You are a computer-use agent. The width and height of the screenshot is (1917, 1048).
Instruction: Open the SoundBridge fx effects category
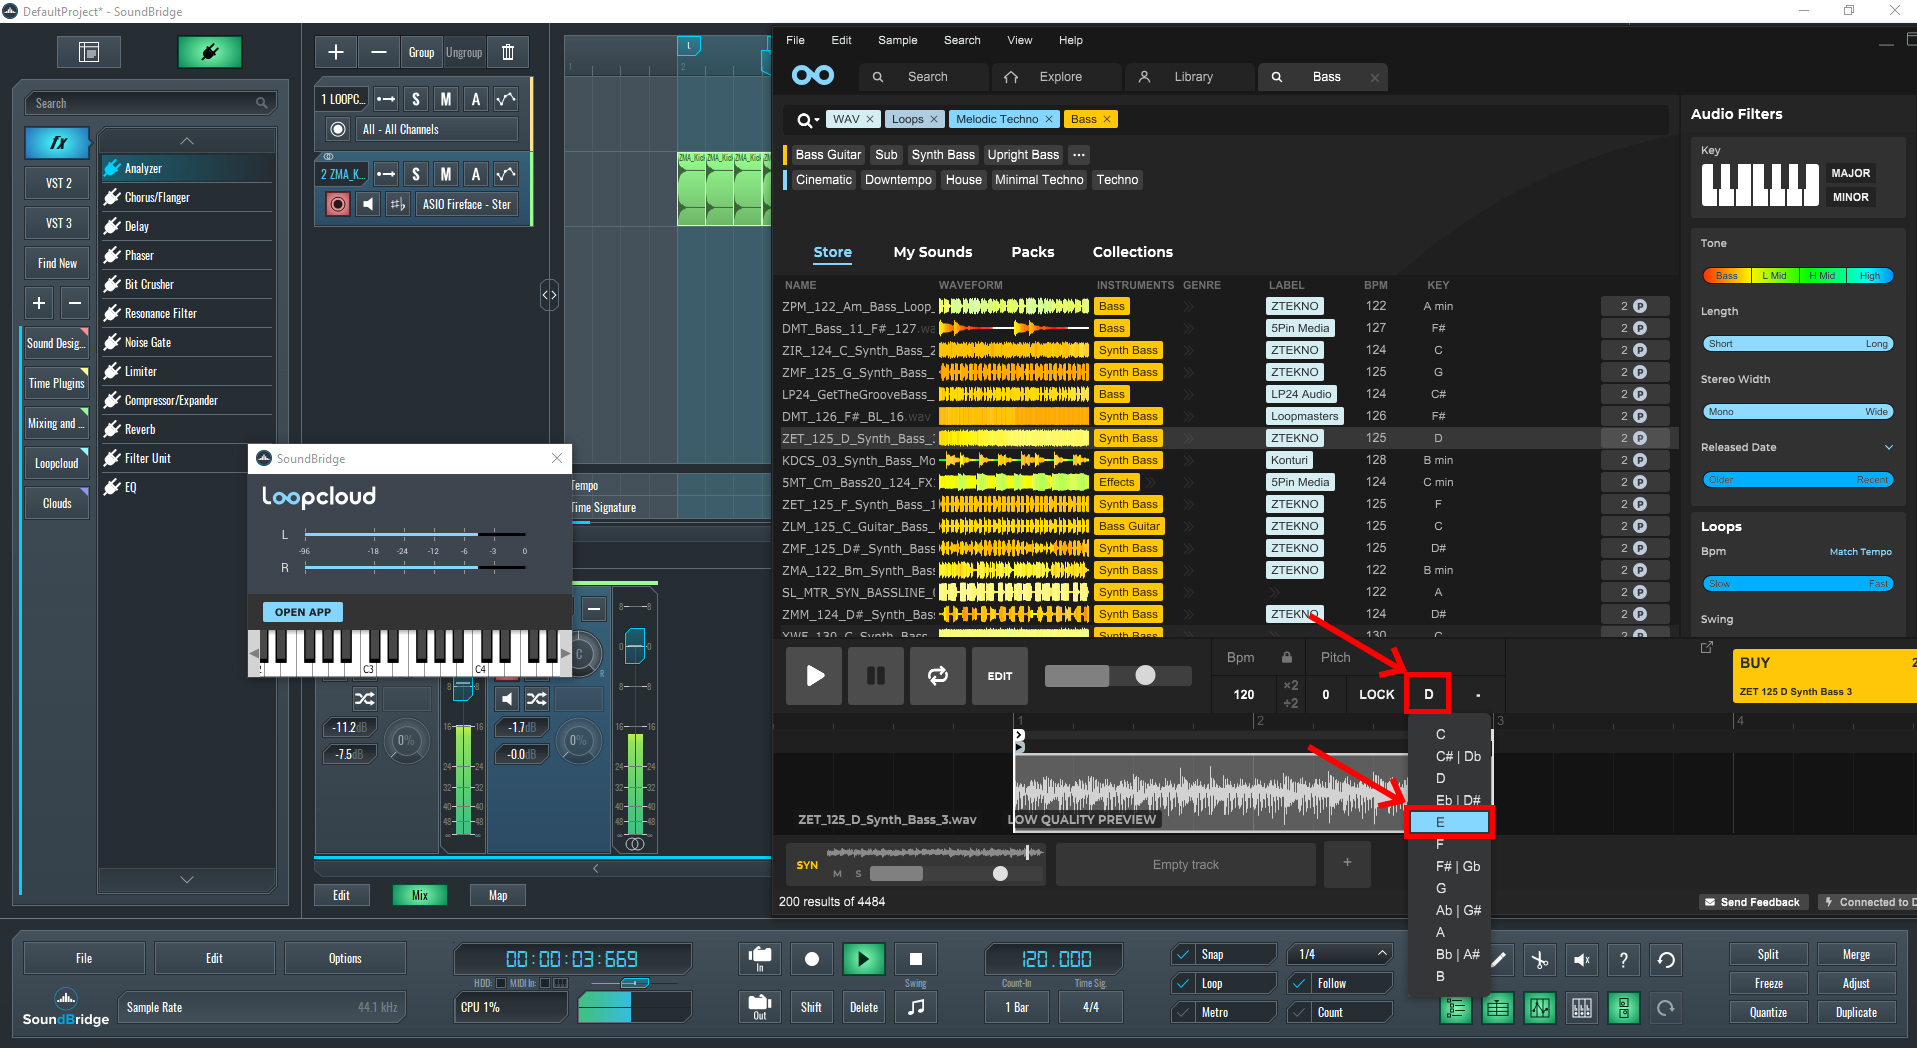57,143
